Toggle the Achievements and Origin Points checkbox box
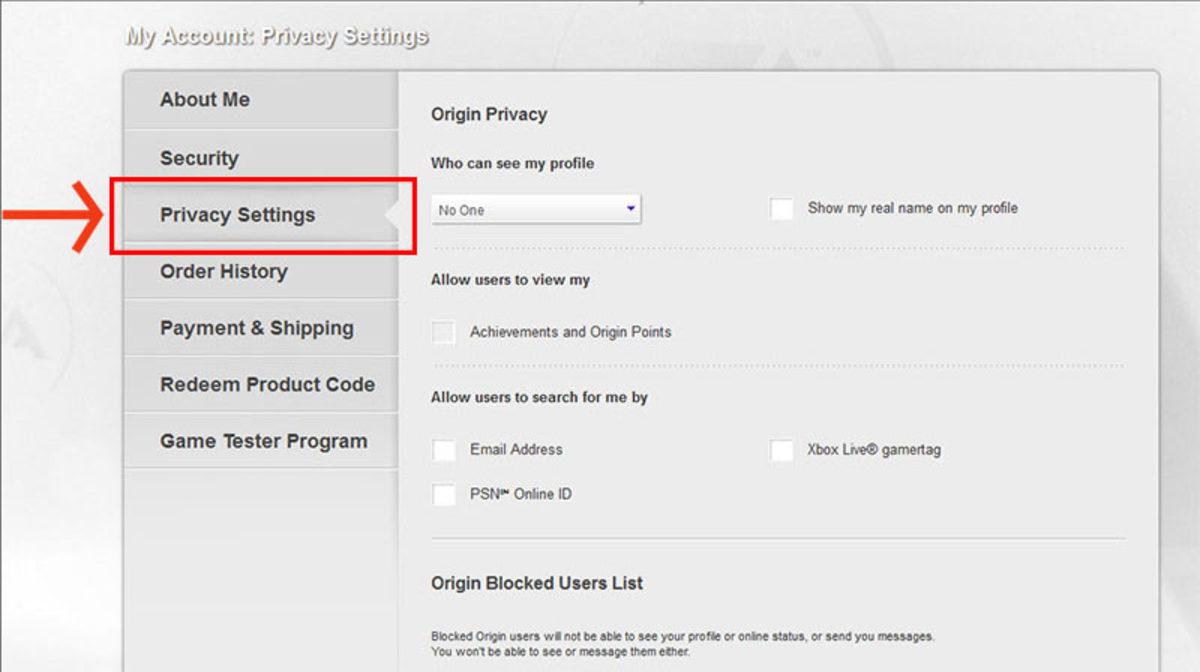The height and width of the screenshot is (672, 1200). click(x=444, y=332)
